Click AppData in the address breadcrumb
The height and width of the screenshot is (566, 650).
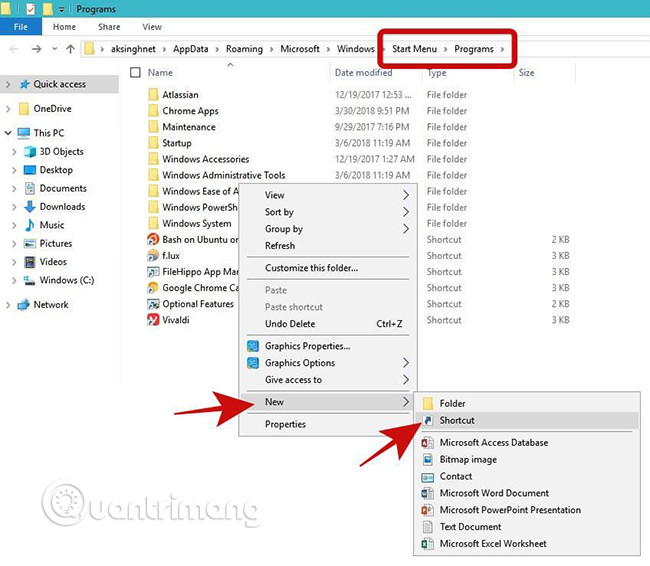tap(190, 49)
